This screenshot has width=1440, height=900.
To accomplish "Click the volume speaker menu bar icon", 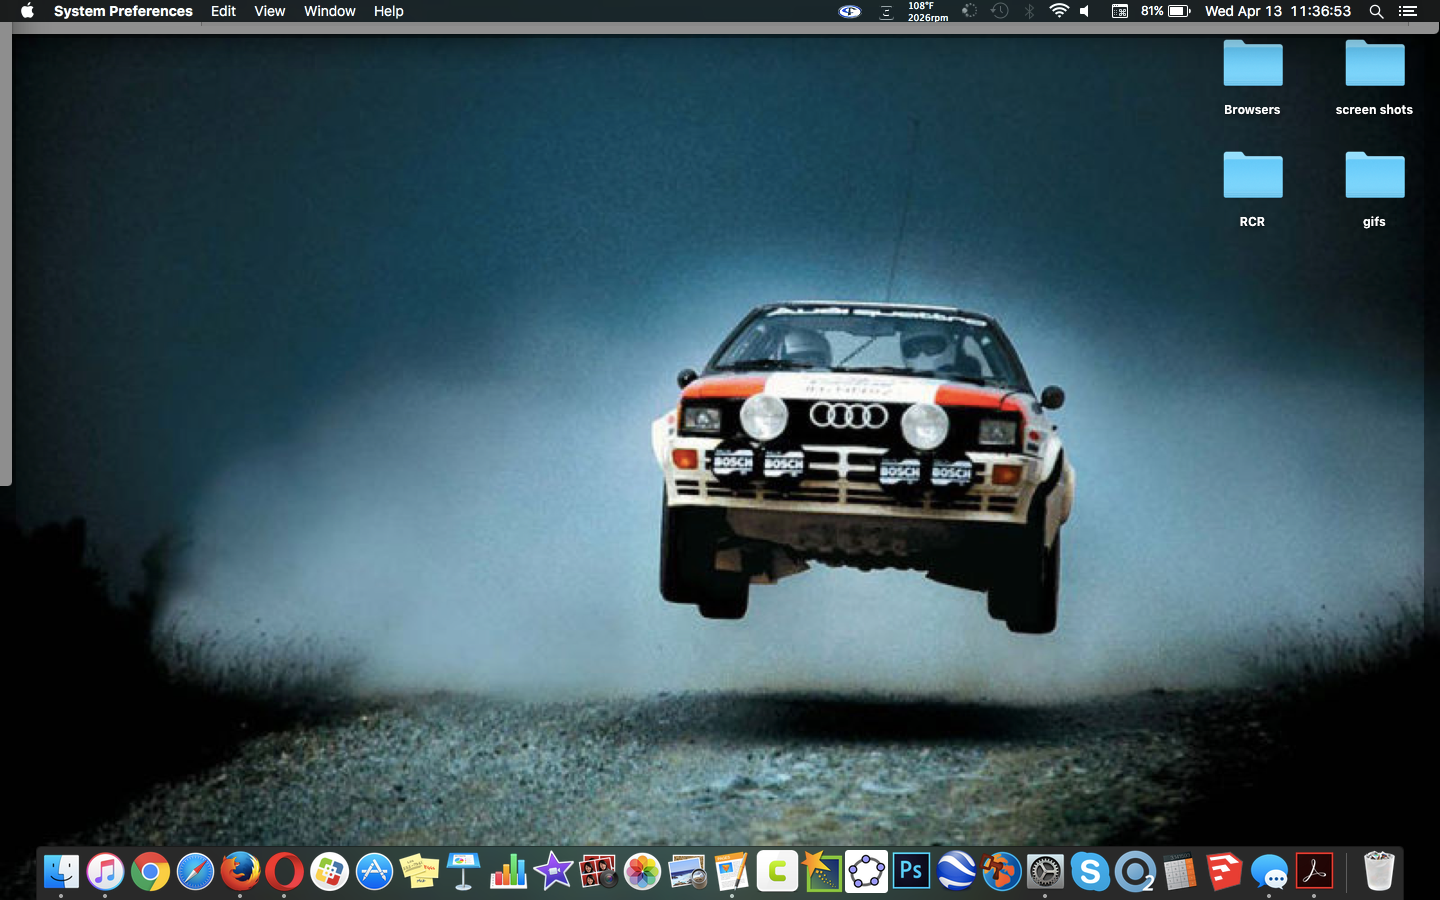I will [x=1085, y=11].
